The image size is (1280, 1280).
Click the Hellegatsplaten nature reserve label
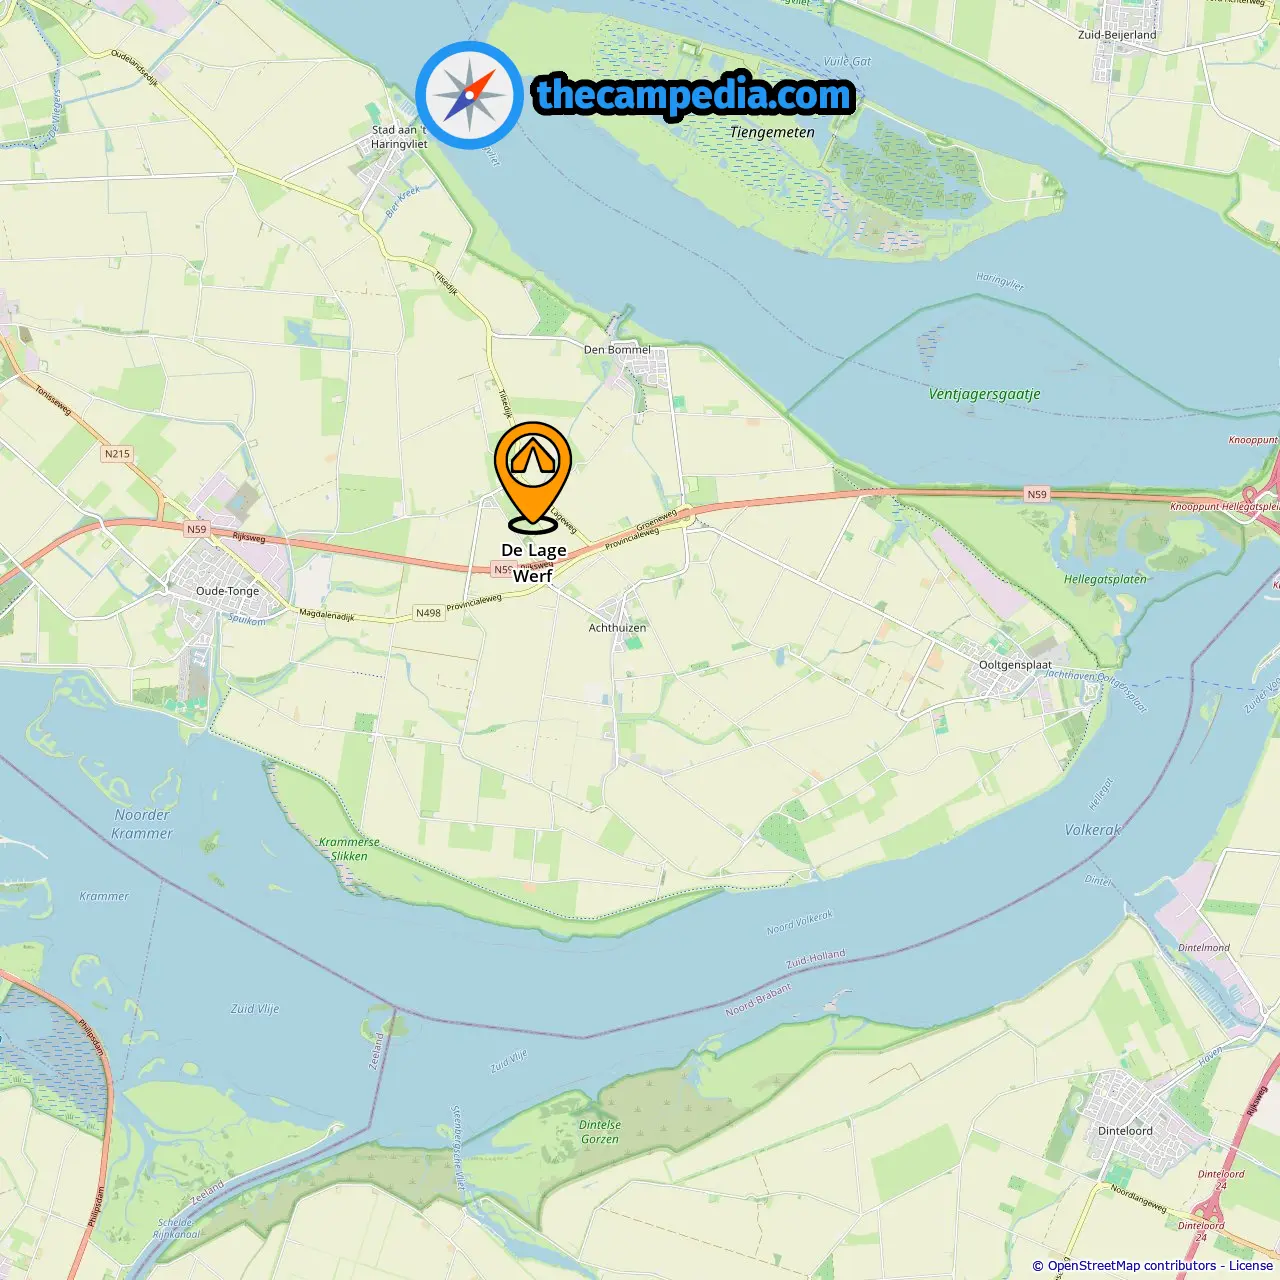point(1105,579)
